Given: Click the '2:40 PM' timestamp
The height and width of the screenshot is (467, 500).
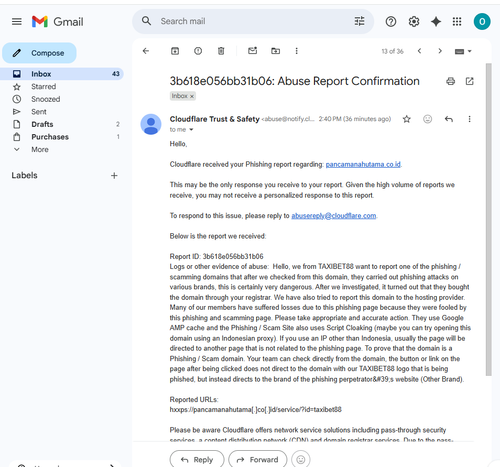Looking at the screenshot, I should click(x=355, y=119).
